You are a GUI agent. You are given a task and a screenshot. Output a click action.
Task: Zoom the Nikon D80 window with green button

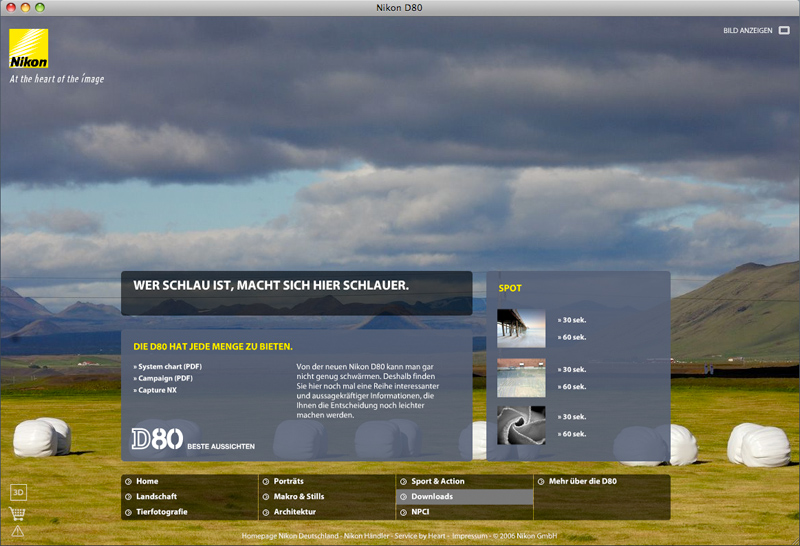(x=40, y=7)
